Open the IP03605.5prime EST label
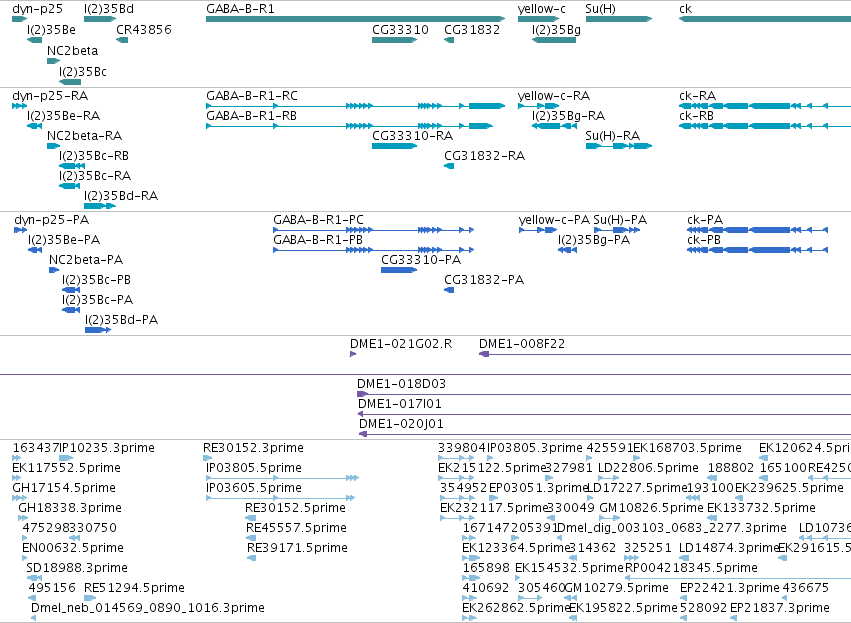 point(253,488)
